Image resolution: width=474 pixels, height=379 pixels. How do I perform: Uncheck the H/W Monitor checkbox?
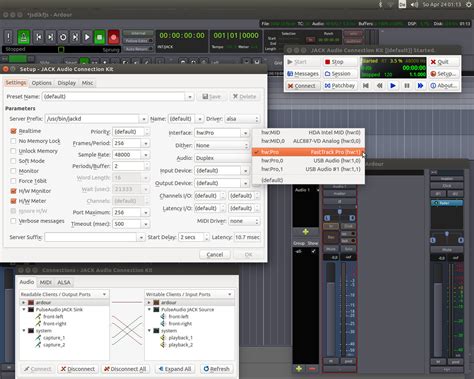(x=13, y=191)
